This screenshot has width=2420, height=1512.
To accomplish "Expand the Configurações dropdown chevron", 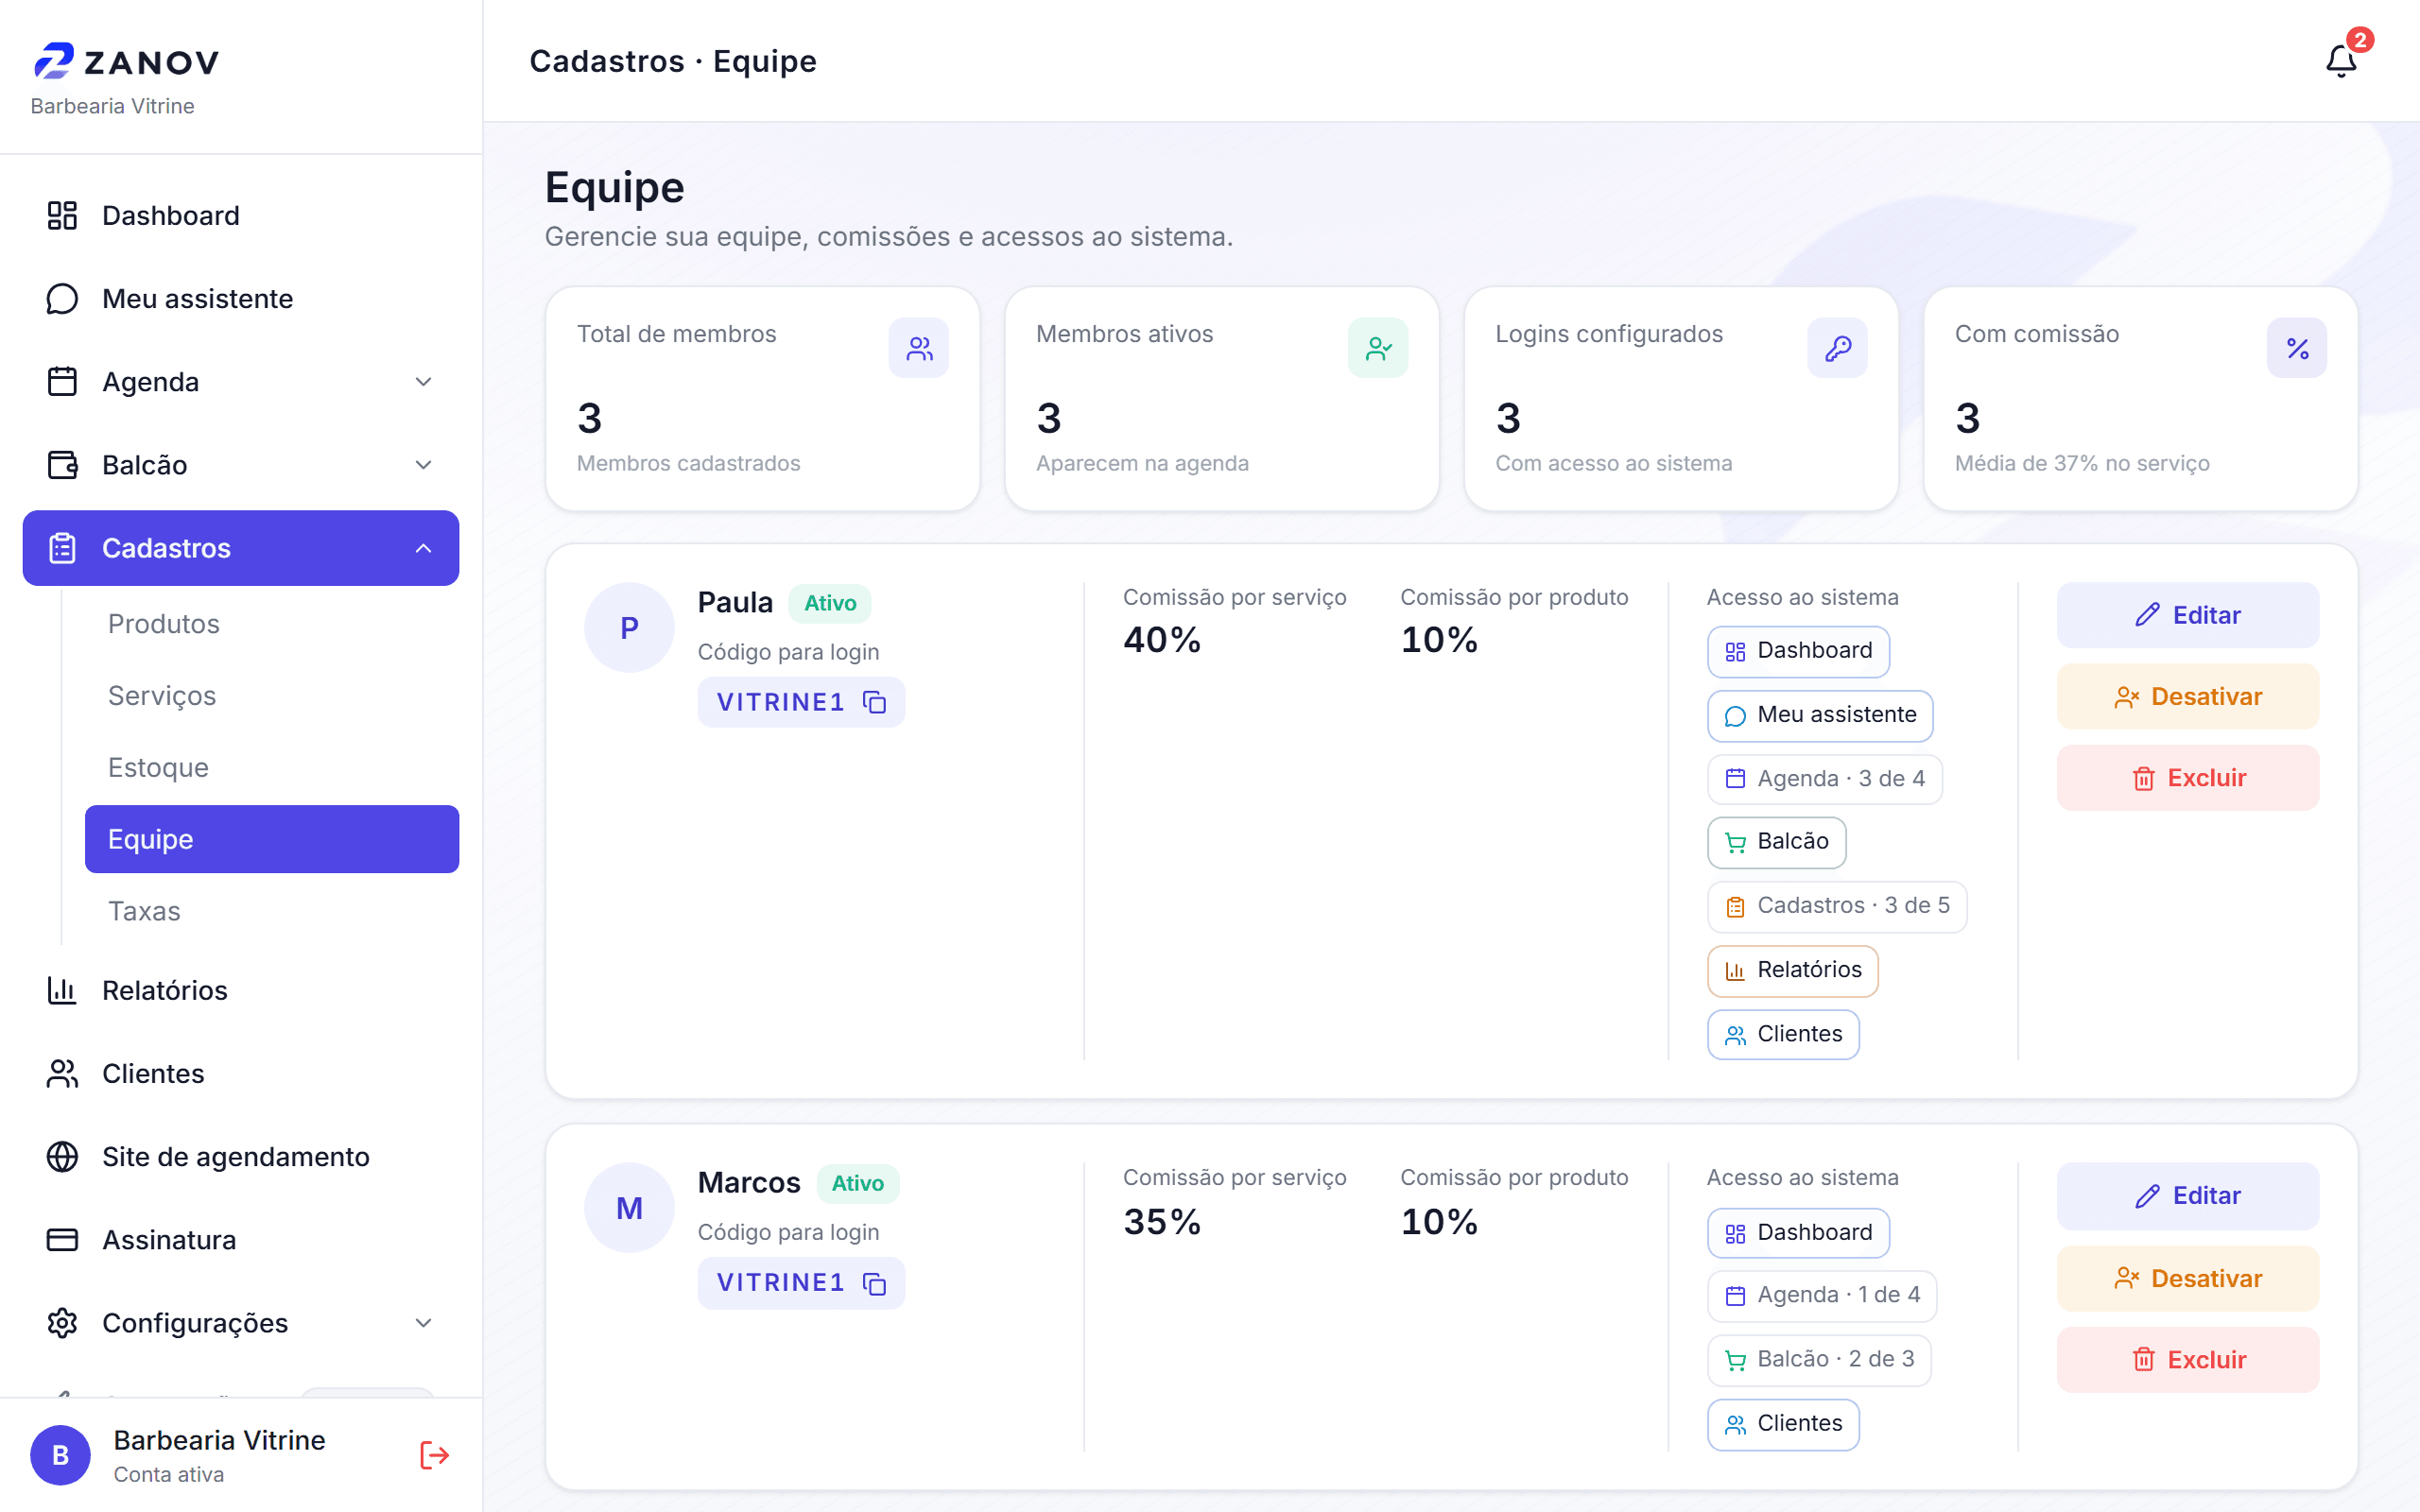I will [x=424, y=1323].
